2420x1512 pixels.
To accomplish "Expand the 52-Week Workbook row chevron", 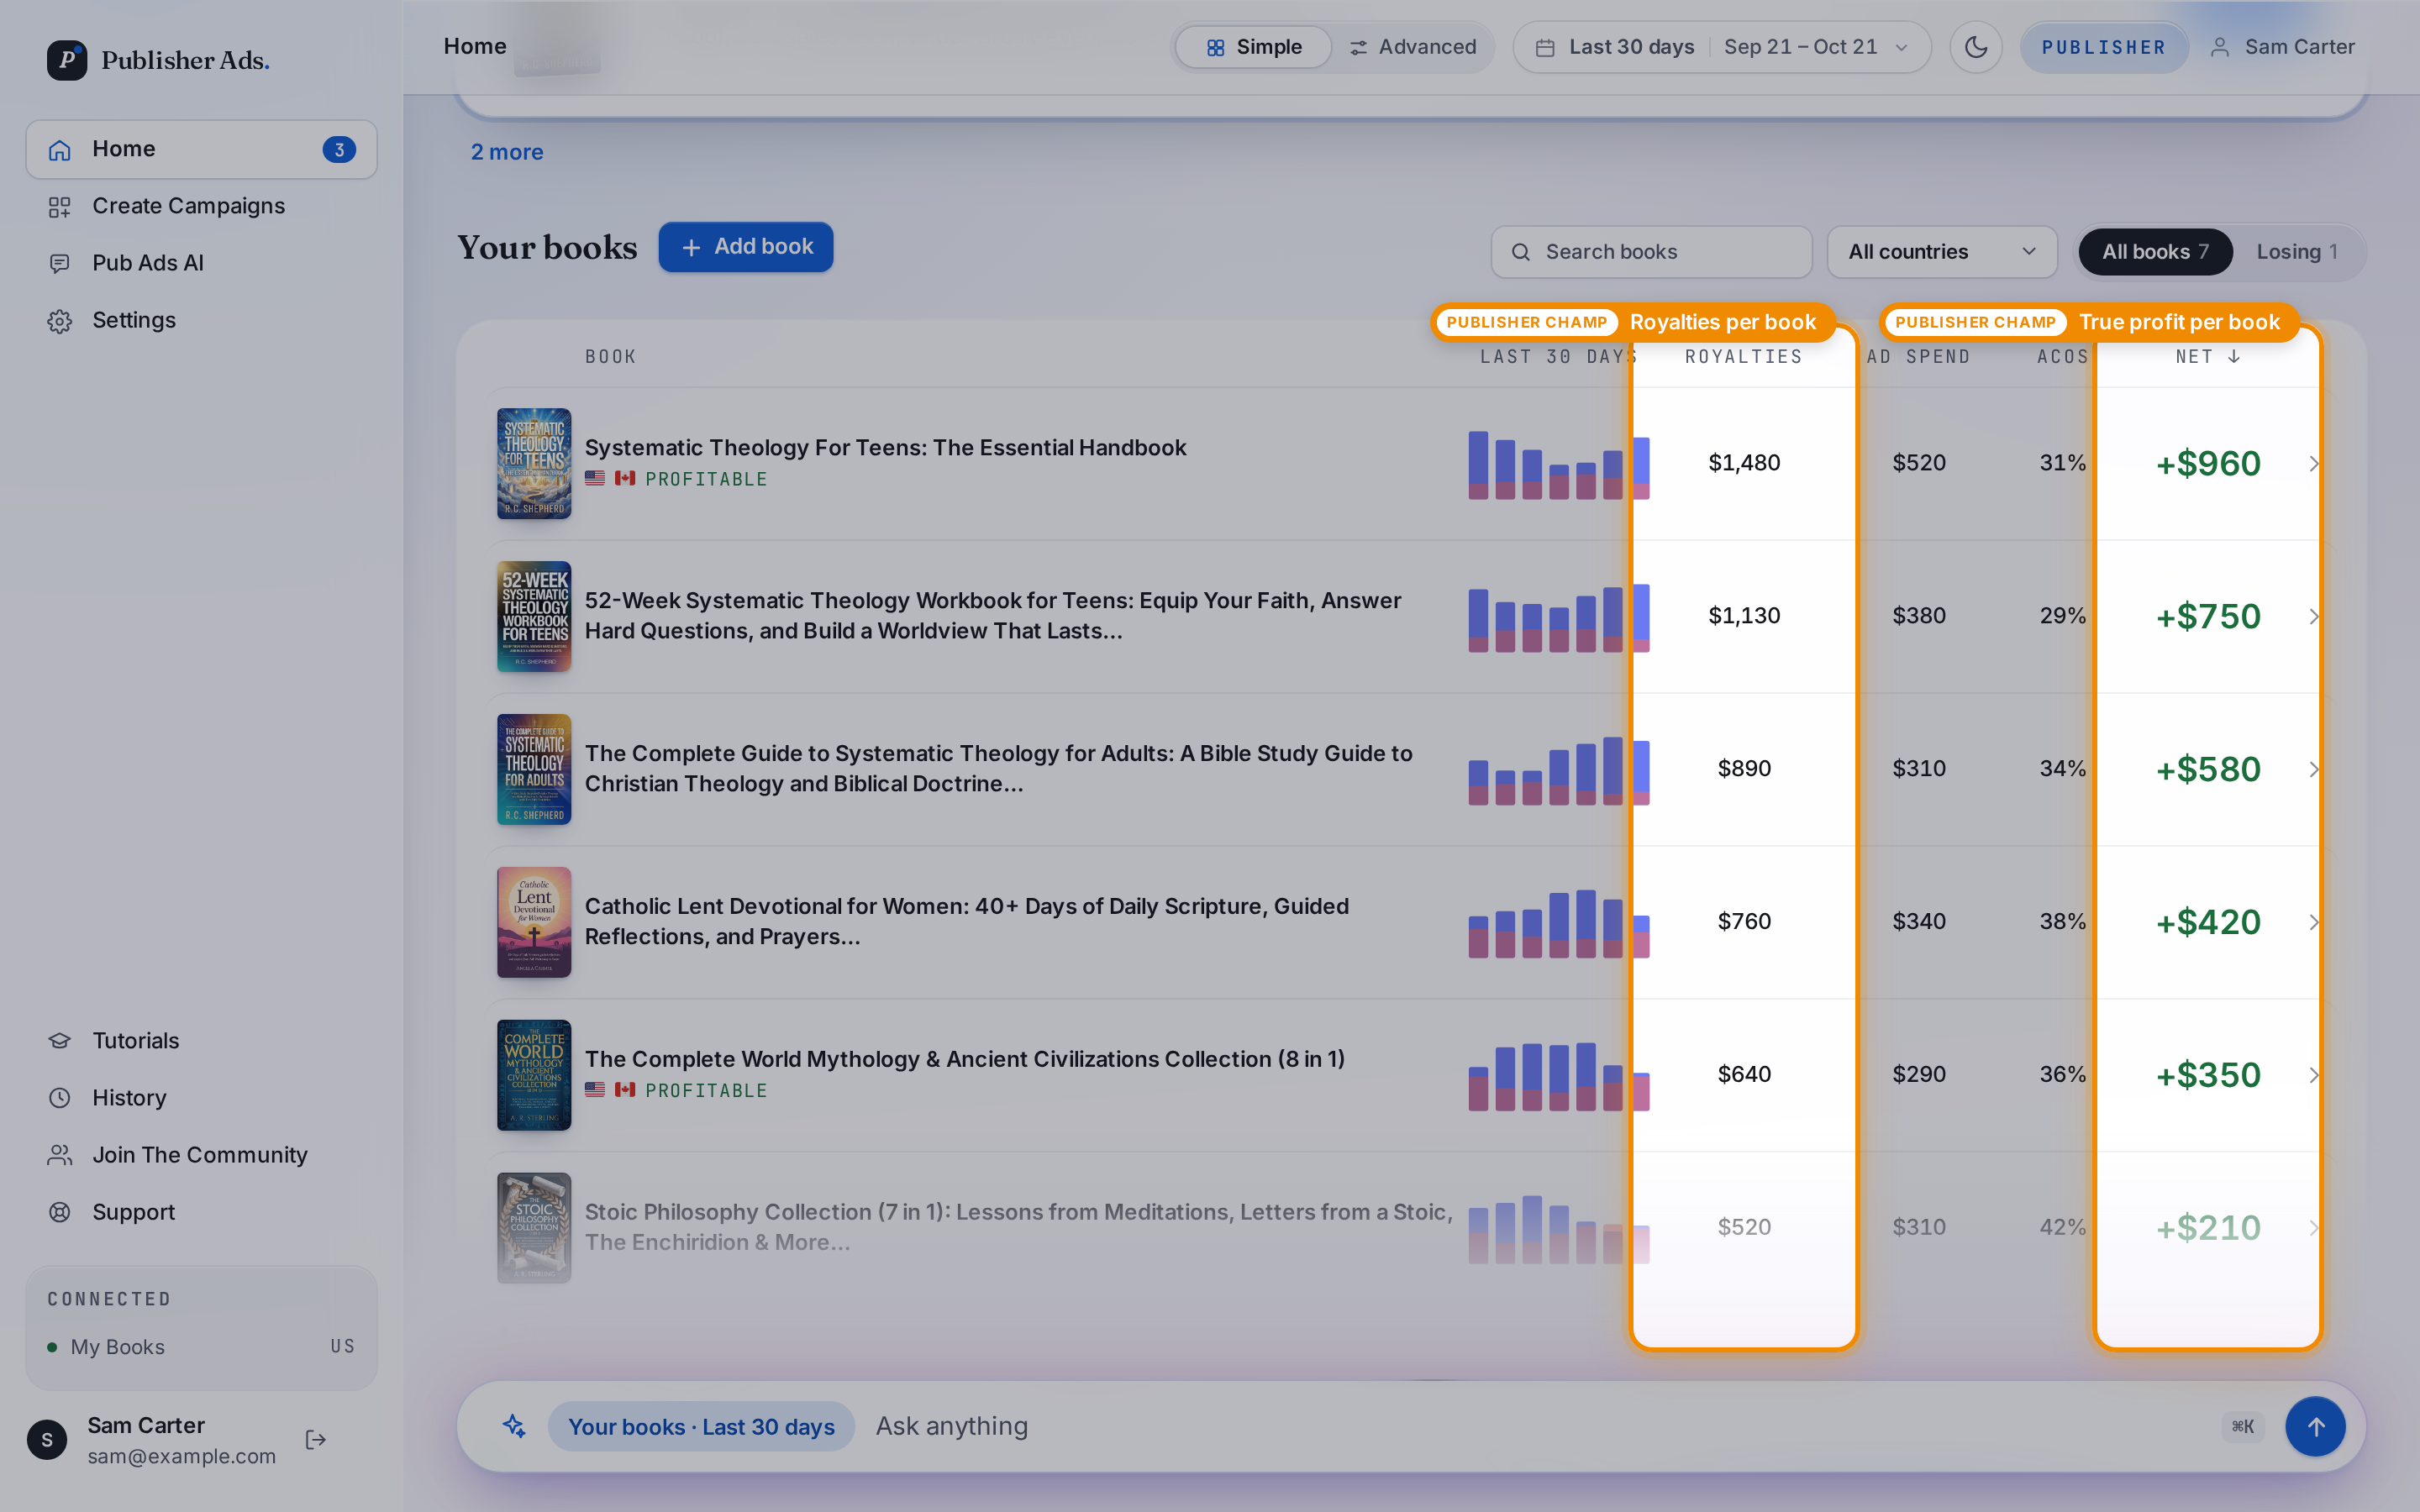I will [2314, 616].
